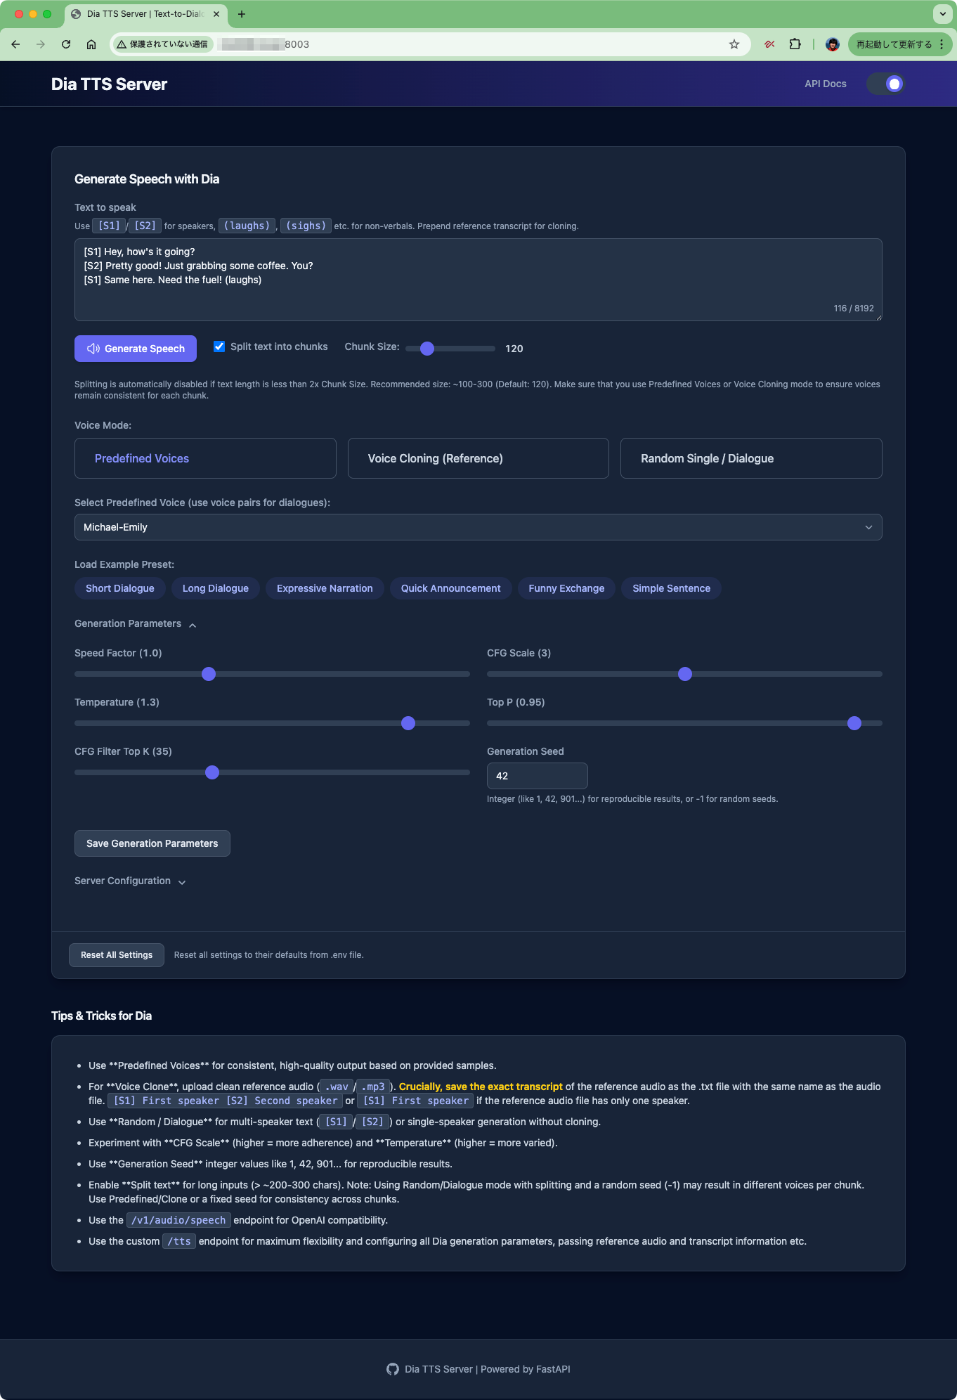Viewport: 957px width, 1400px height.
Task: Load the Simple Sentence preset
Action: point(671,588)
